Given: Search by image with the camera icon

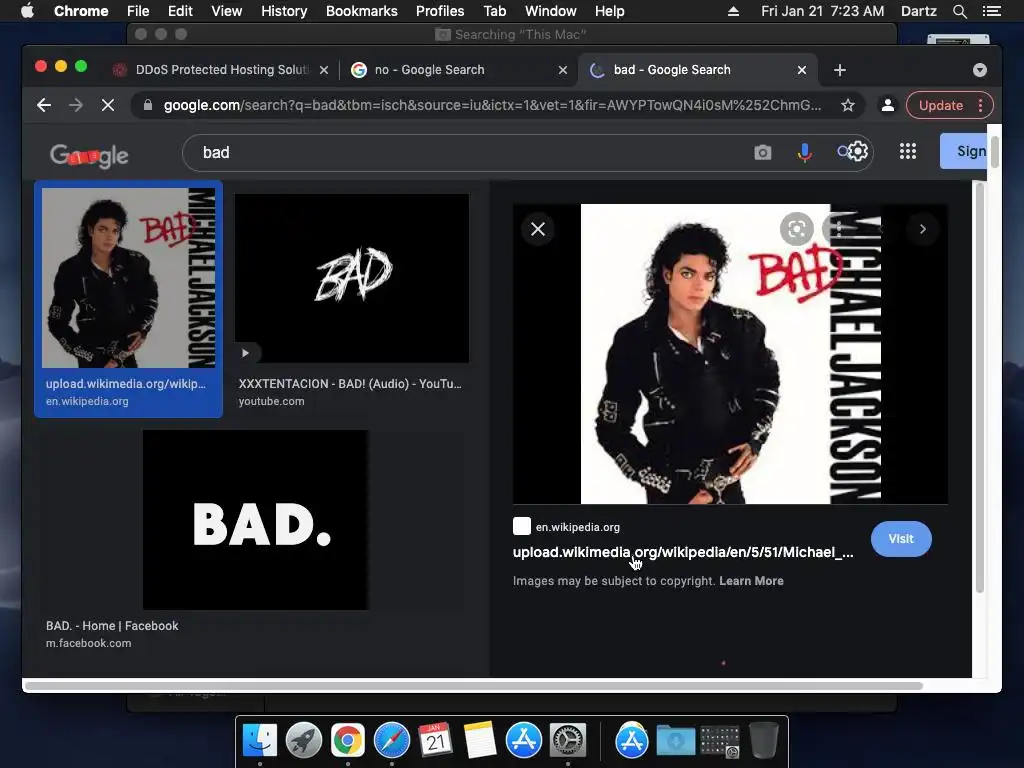Looking at the screenshot, I should coord(762,153).
